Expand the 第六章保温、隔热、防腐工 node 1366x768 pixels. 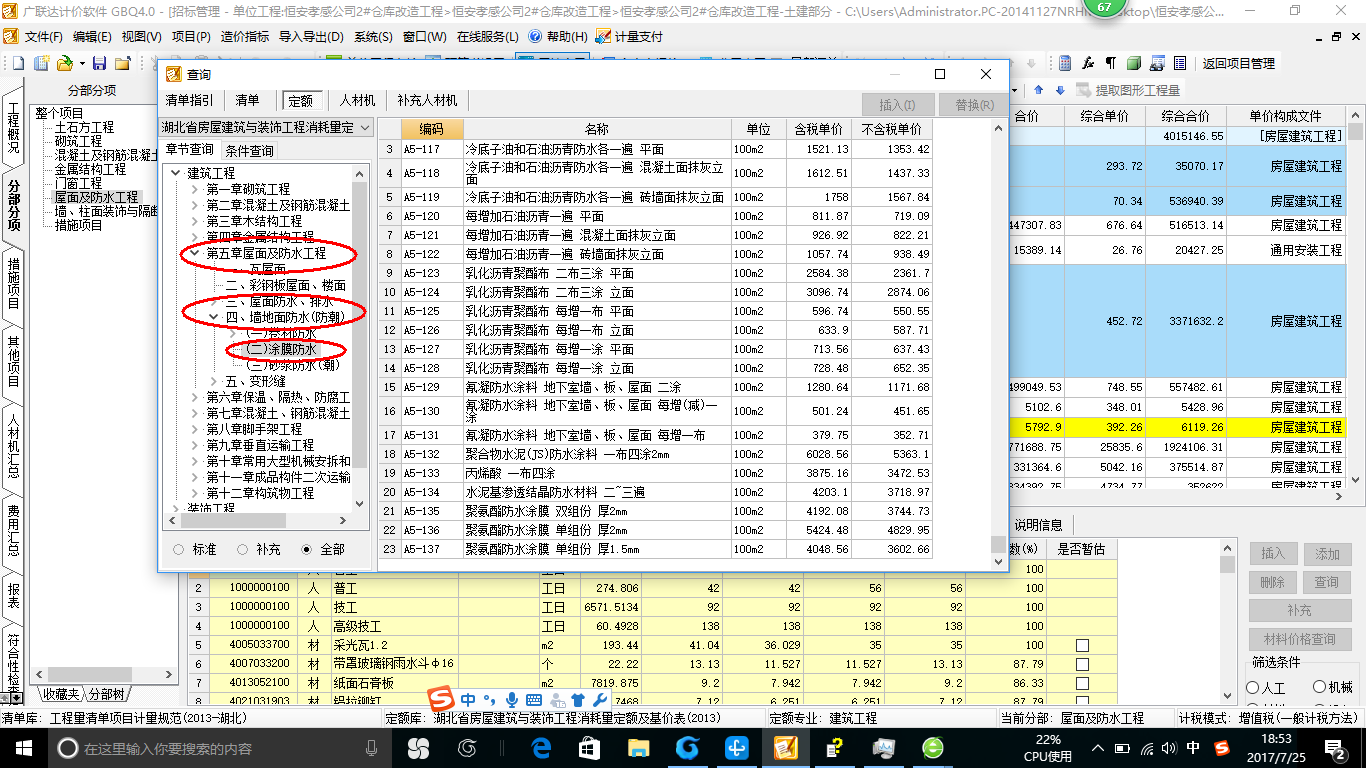[x=195, y=397]
